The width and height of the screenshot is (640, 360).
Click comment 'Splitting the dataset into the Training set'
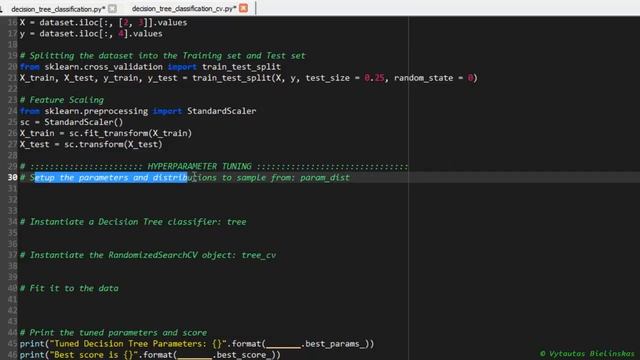[162, 56]
